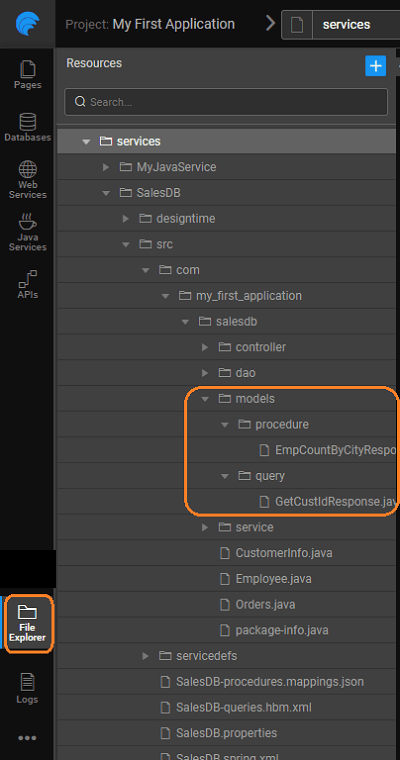
Task: Click the WaveMaker logo icon
Action: 27,23
